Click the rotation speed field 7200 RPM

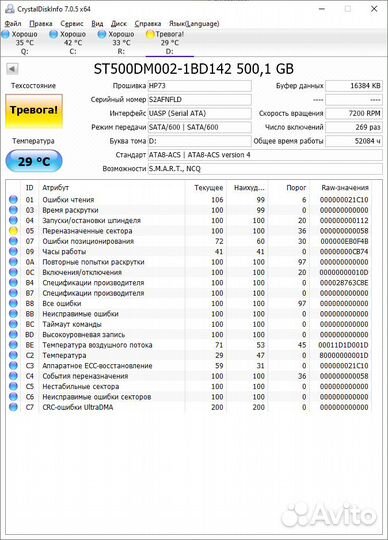click(354, 113)
